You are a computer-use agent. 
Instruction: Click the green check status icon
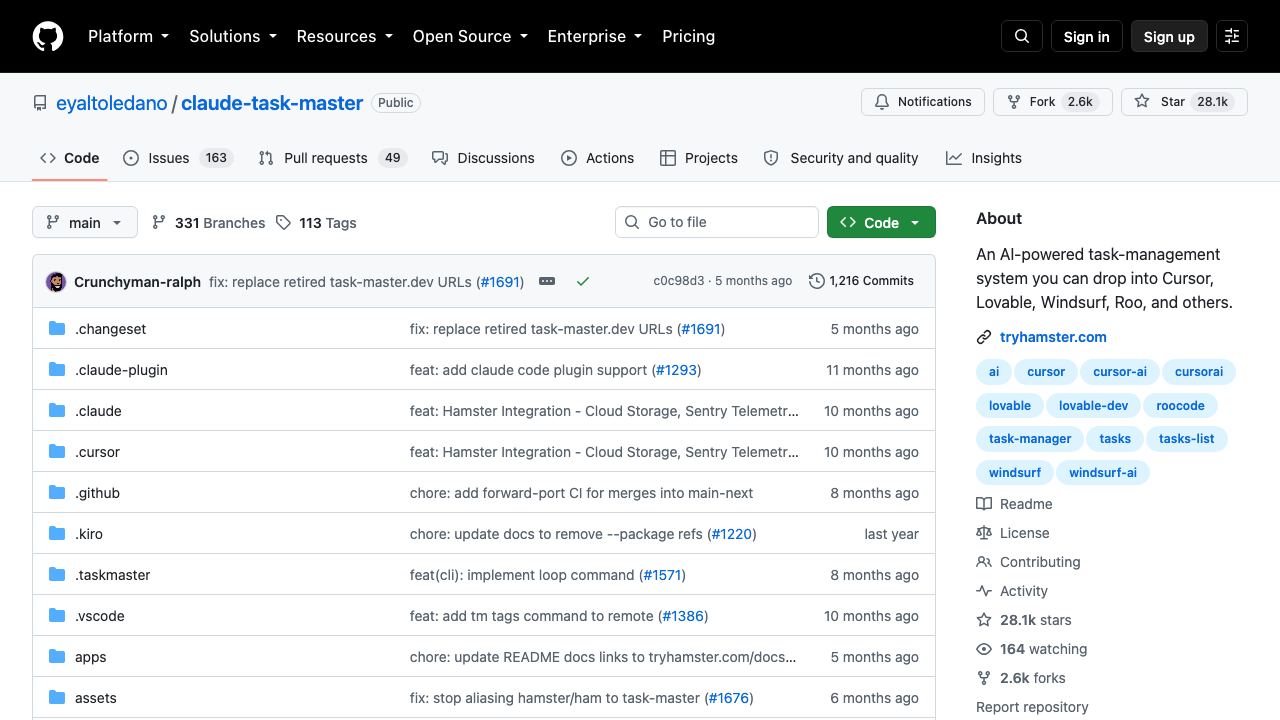click(583, 282)
